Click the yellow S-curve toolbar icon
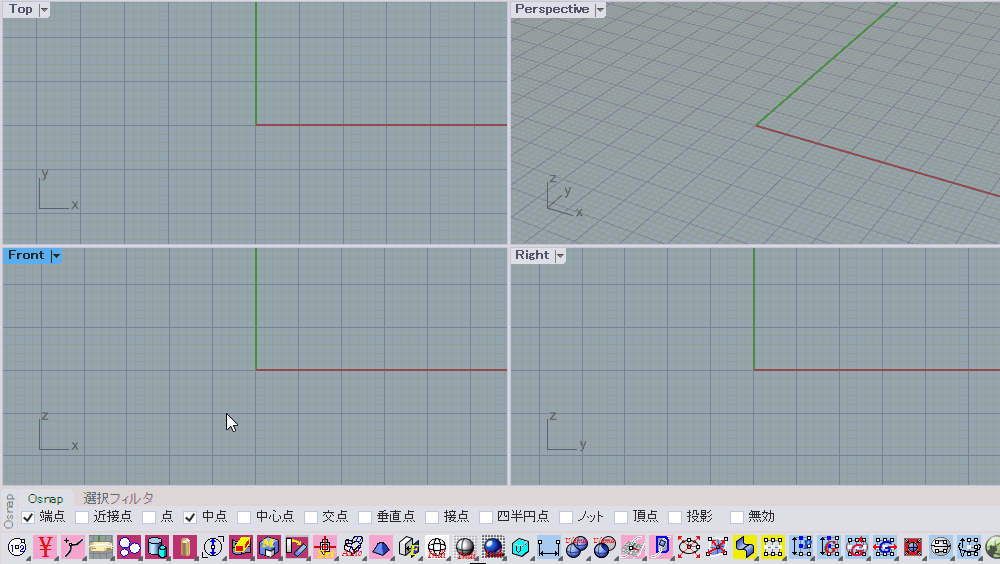1000x564 pixels. coord(744,547)
